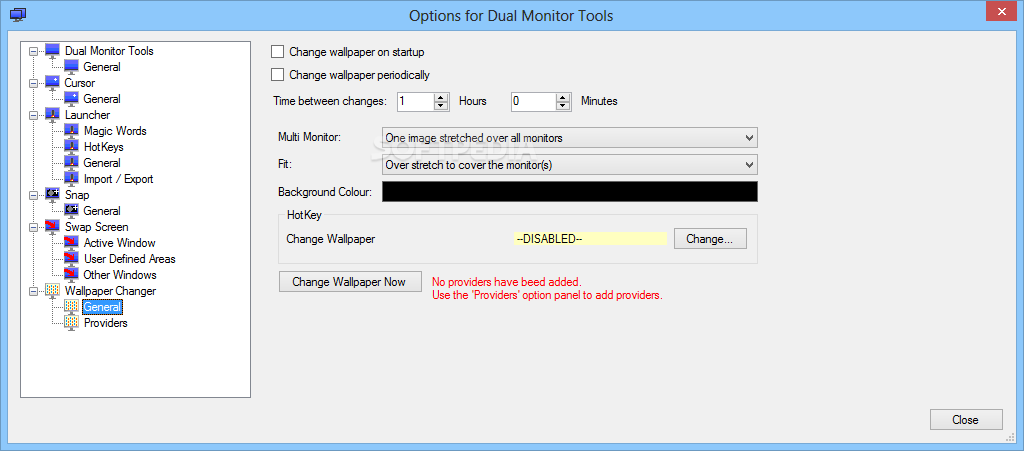
Task: Select the Launcher label in tree
Action: pyautogui.click(x=87, y=115)
